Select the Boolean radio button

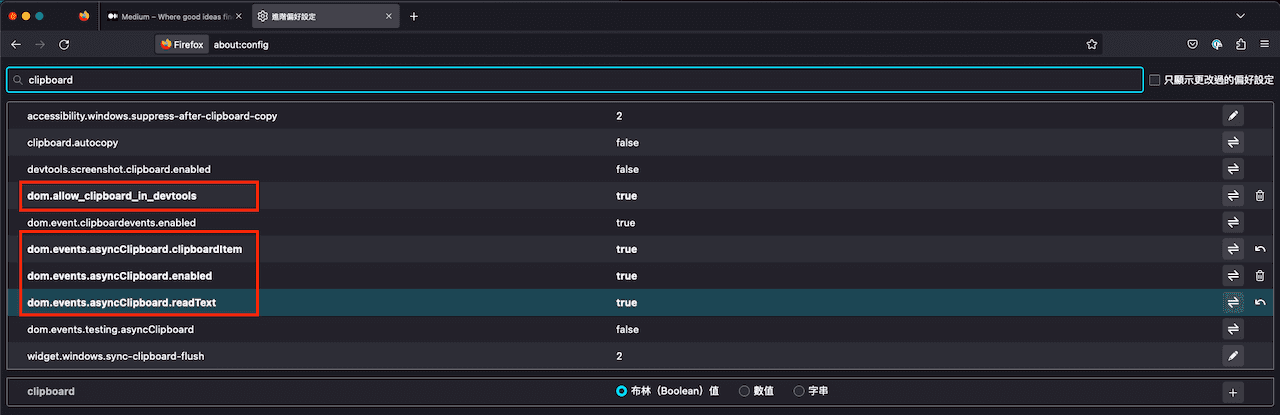(622, 392)
